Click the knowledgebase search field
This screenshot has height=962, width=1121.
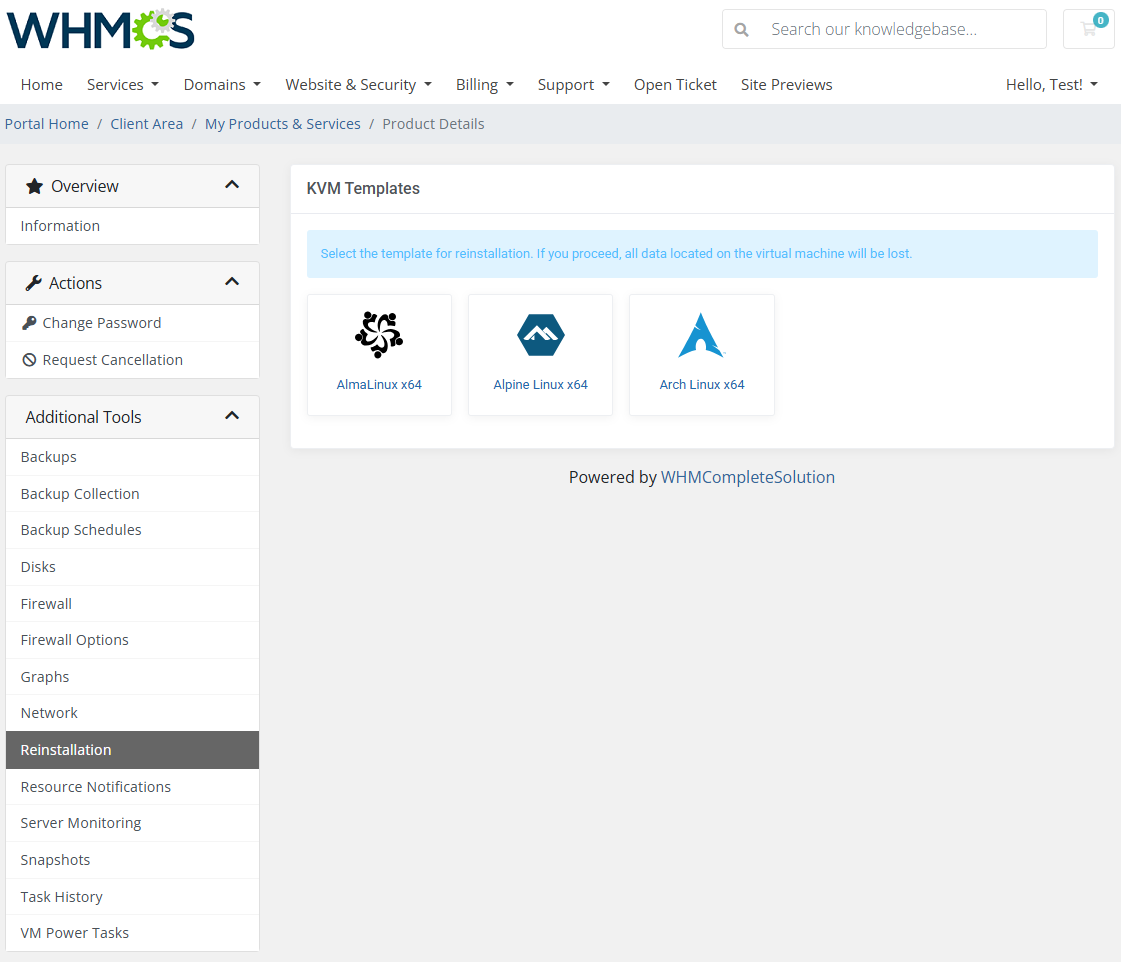pyautogui.click(x=900, y=30)
